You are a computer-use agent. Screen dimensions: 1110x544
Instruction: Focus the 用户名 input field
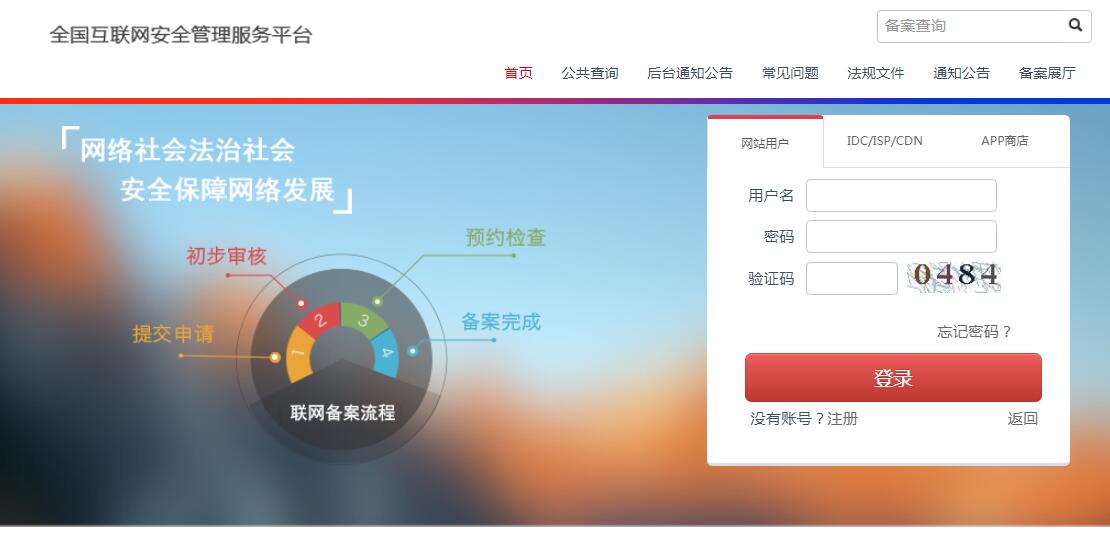(901, 196)
